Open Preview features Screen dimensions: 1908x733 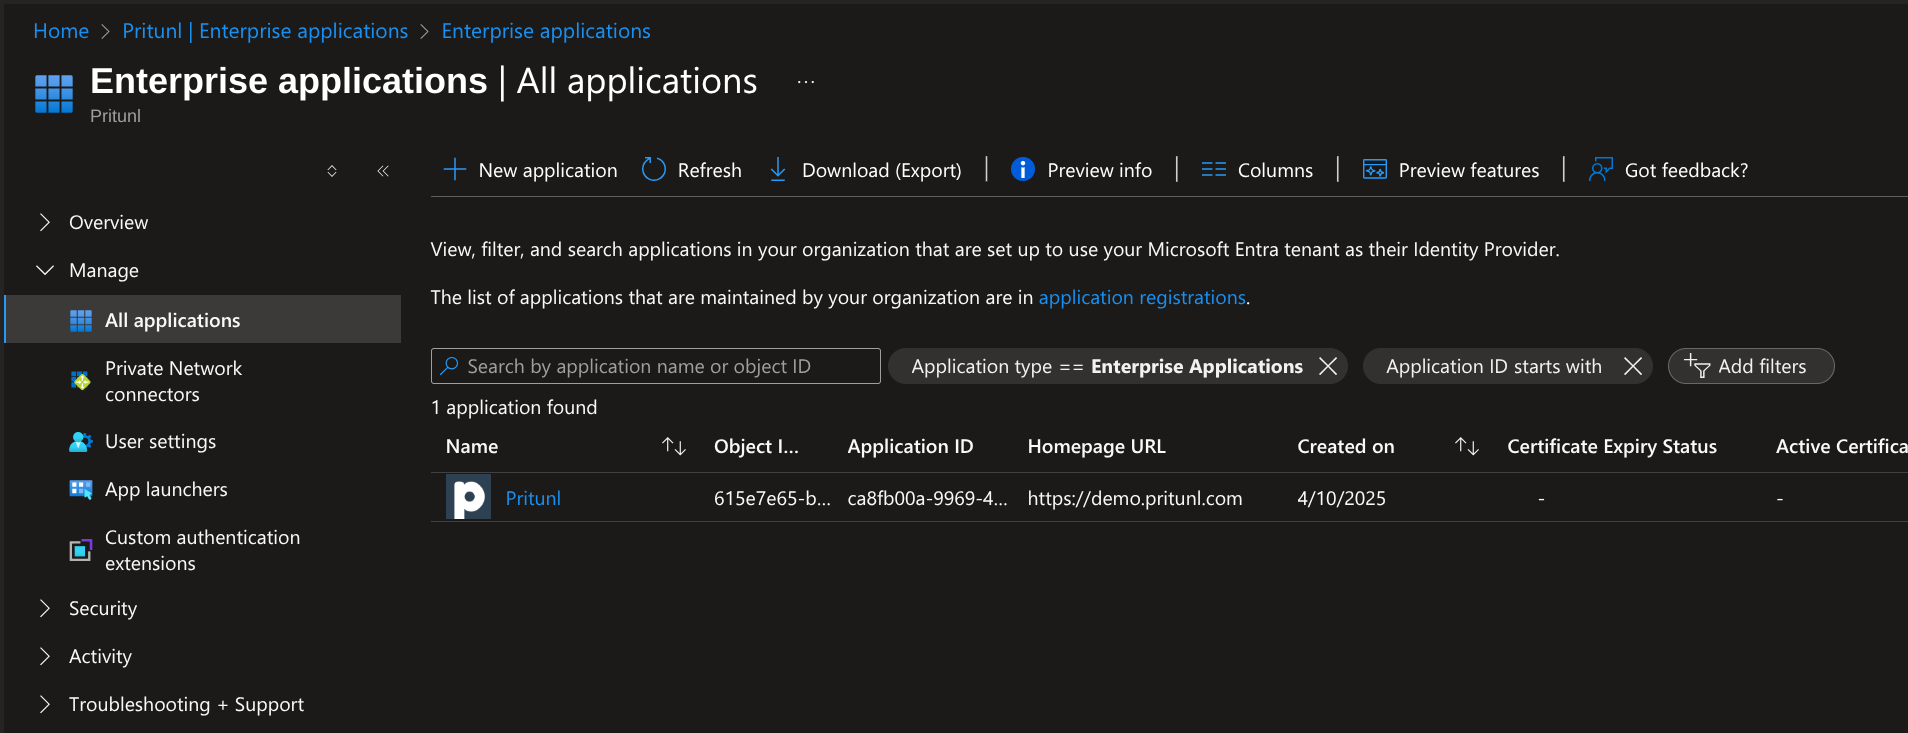(1451, 170)
